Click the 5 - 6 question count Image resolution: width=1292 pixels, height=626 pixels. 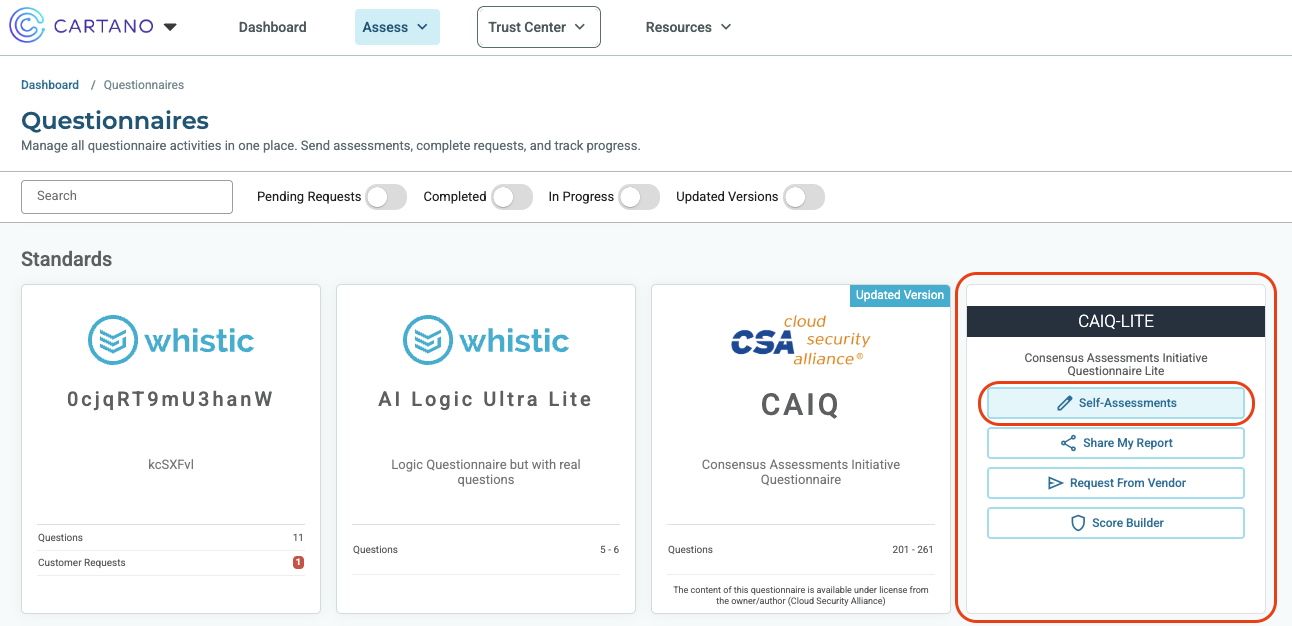(608, 550)
